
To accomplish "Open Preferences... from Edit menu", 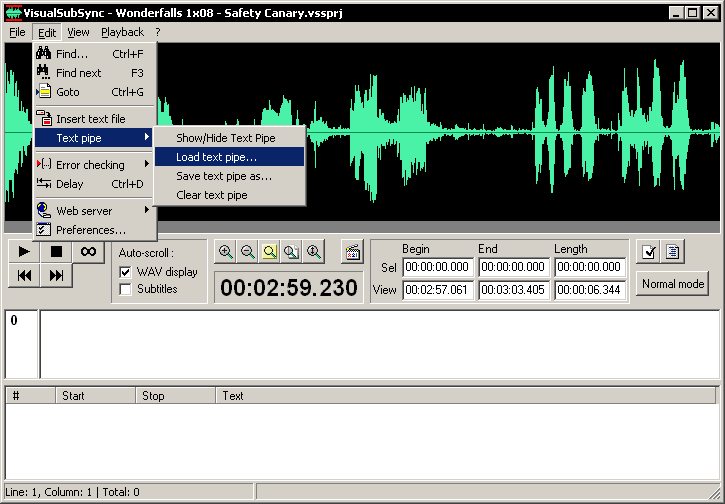I will (x=90, y=230).
